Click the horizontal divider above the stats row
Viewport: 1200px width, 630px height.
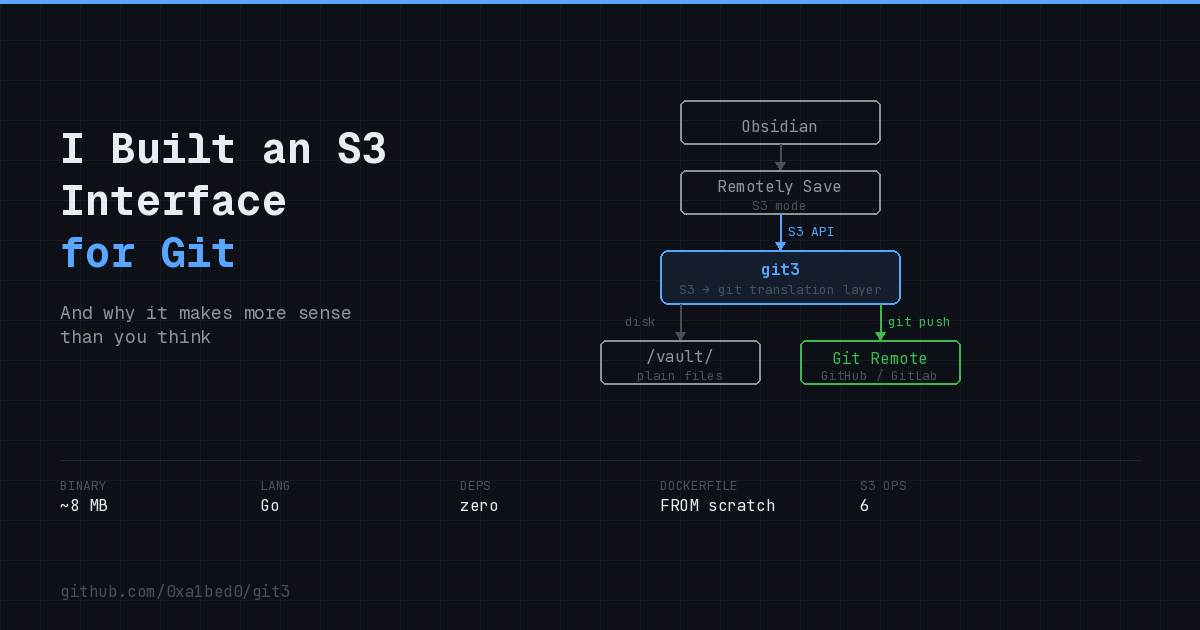click(600, 458)
